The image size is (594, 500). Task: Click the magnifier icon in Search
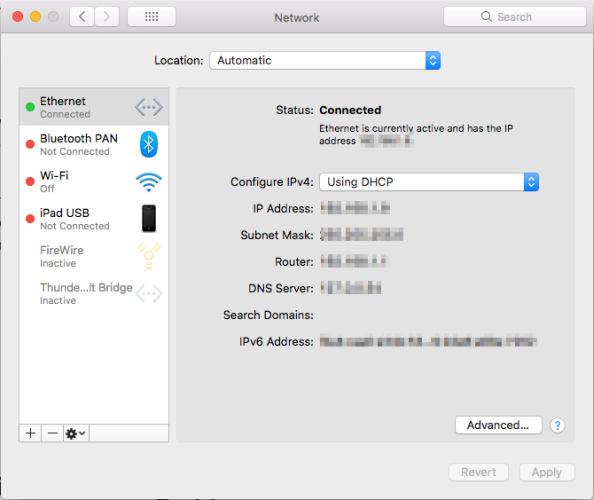pyautogui.click(x=486, y=17)
